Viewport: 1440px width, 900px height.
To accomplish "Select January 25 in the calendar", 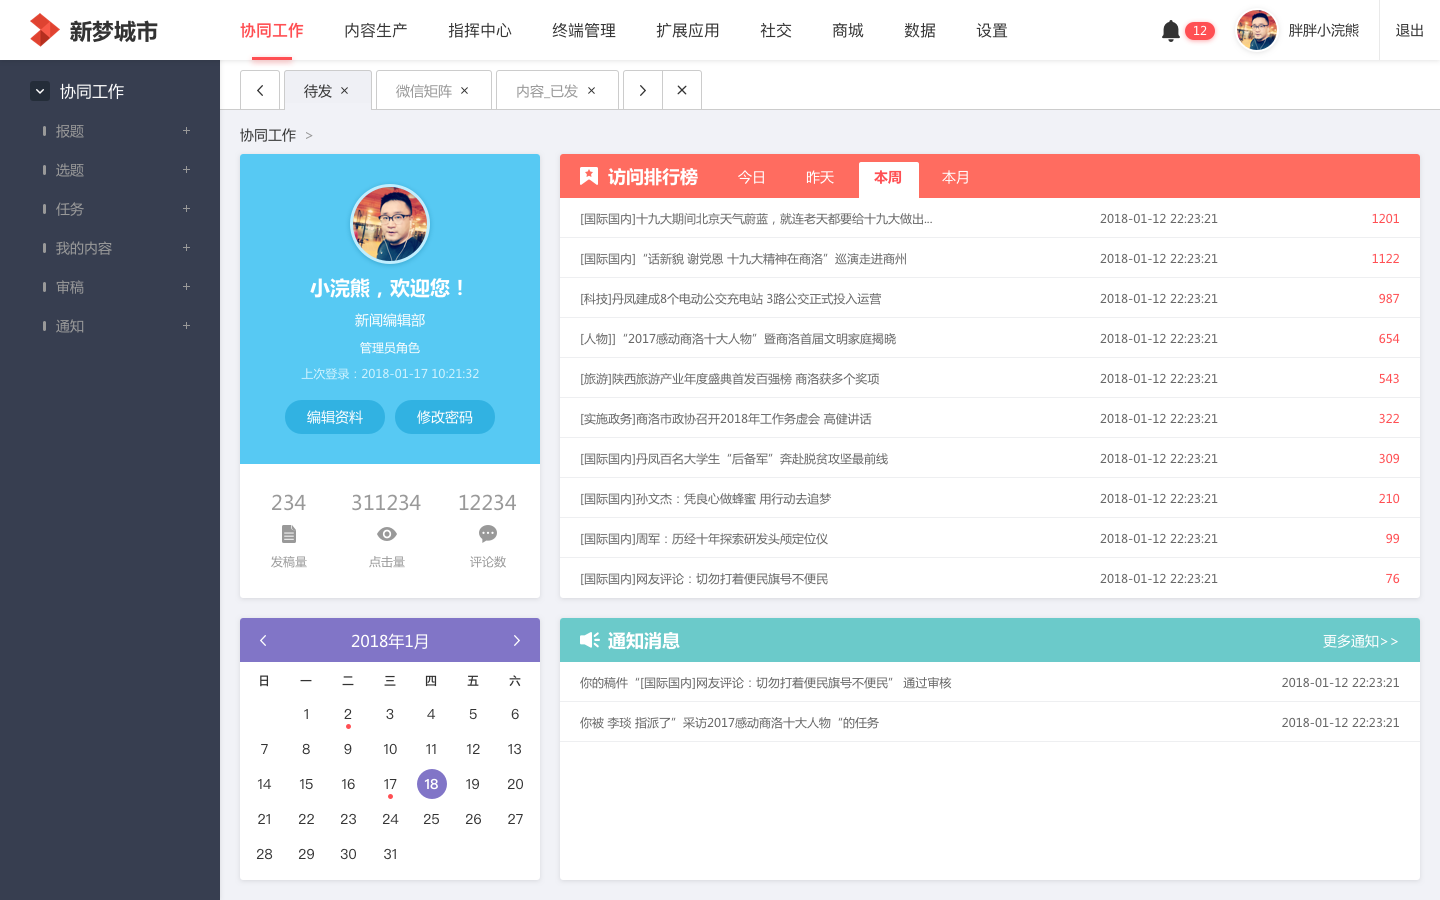I will click(431, 819).
